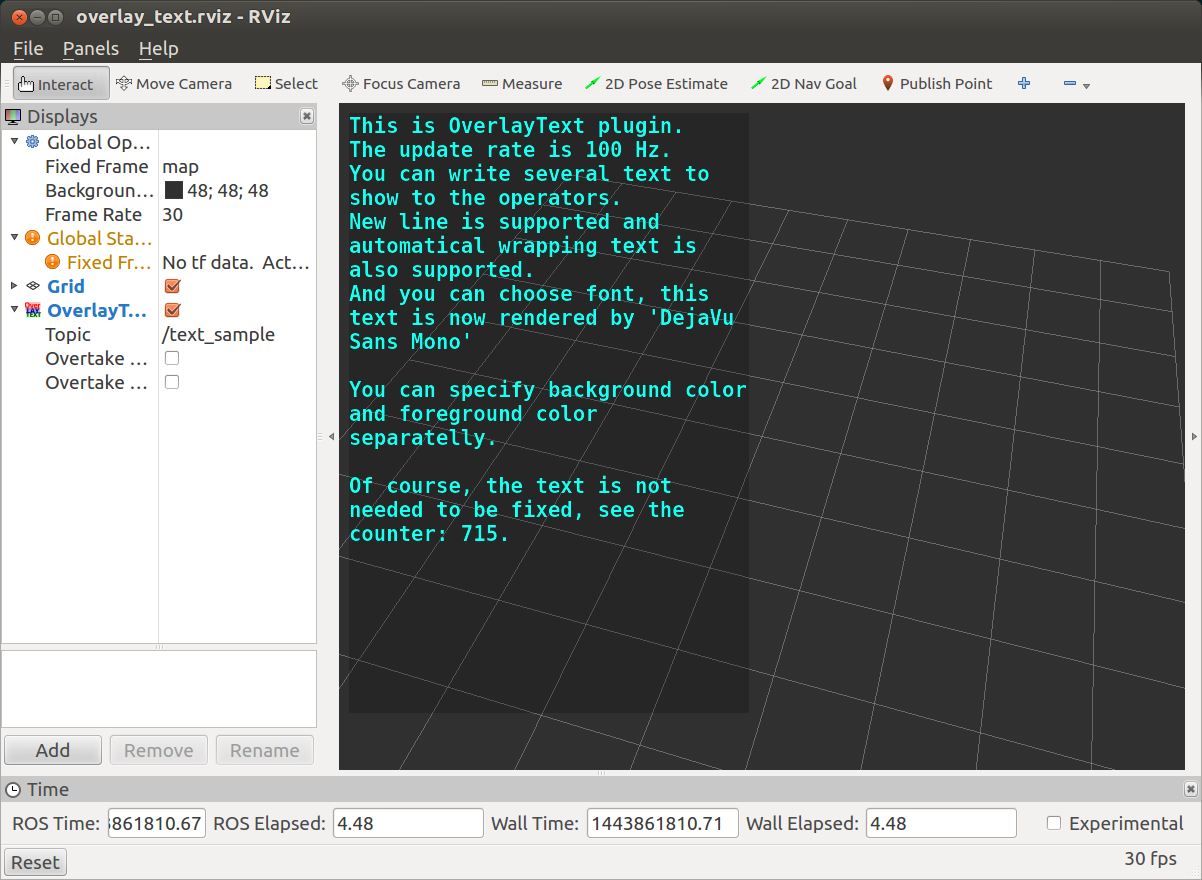
Task: Click the minus remove-tool icon
Action: (x=1070, y=84)
